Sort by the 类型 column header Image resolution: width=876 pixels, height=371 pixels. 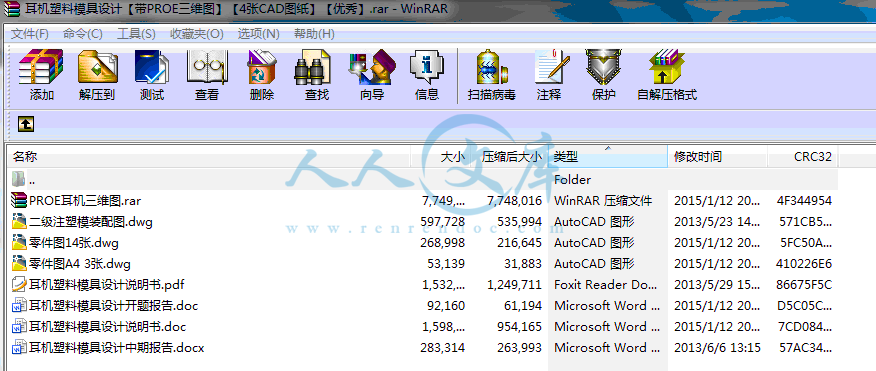(x=608, y=157)
